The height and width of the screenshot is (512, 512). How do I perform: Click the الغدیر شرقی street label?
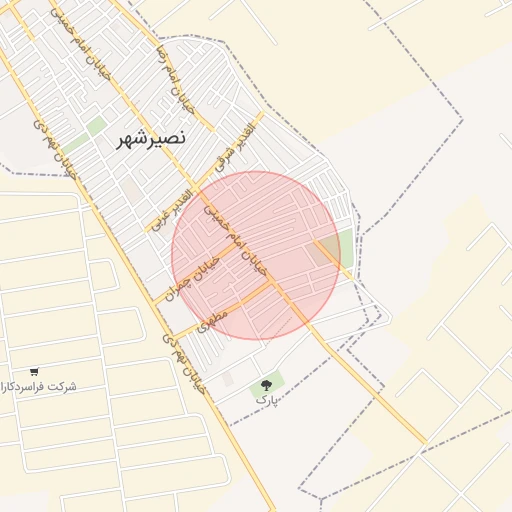[234, 148]
